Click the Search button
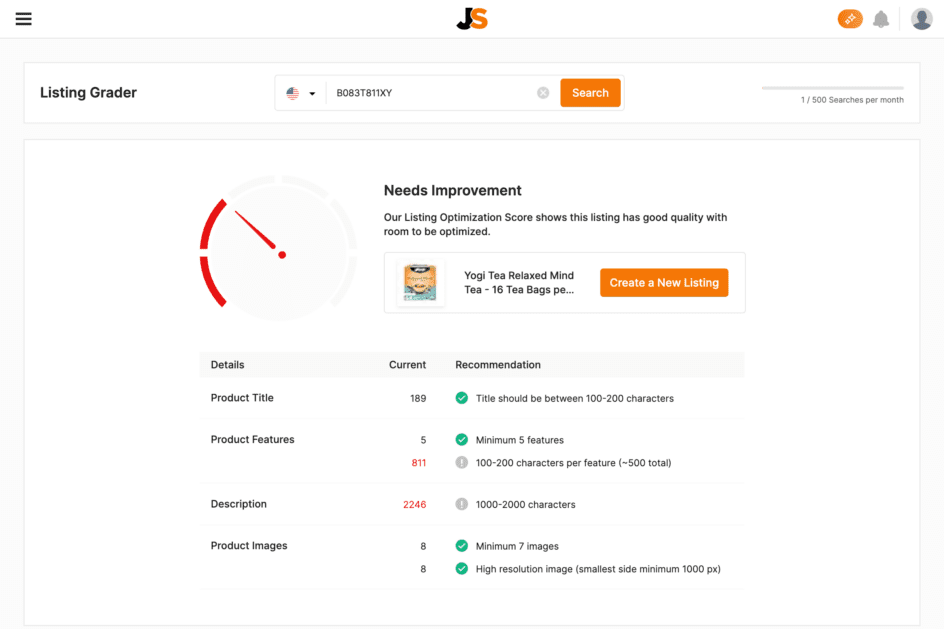The width and height of the screenshot is (944, 629). [x=590, y=93]
